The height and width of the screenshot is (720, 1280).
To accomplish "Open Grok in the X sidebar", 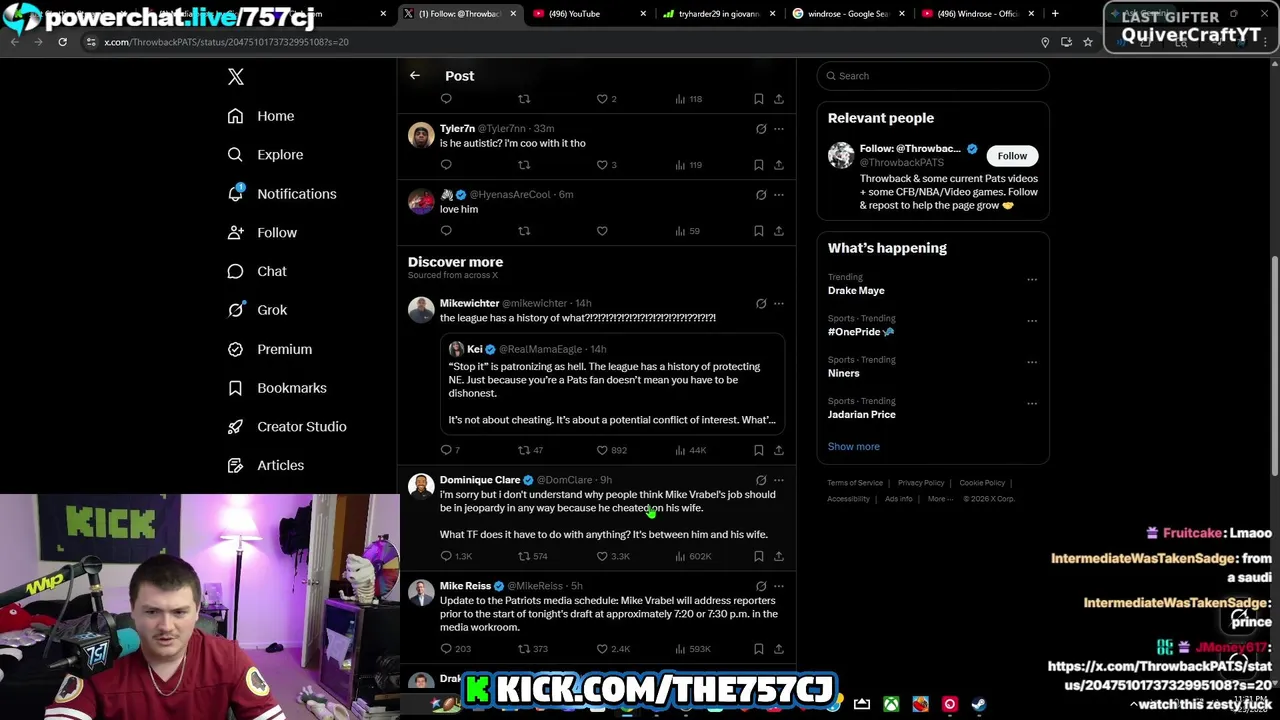I will (257, 310).
